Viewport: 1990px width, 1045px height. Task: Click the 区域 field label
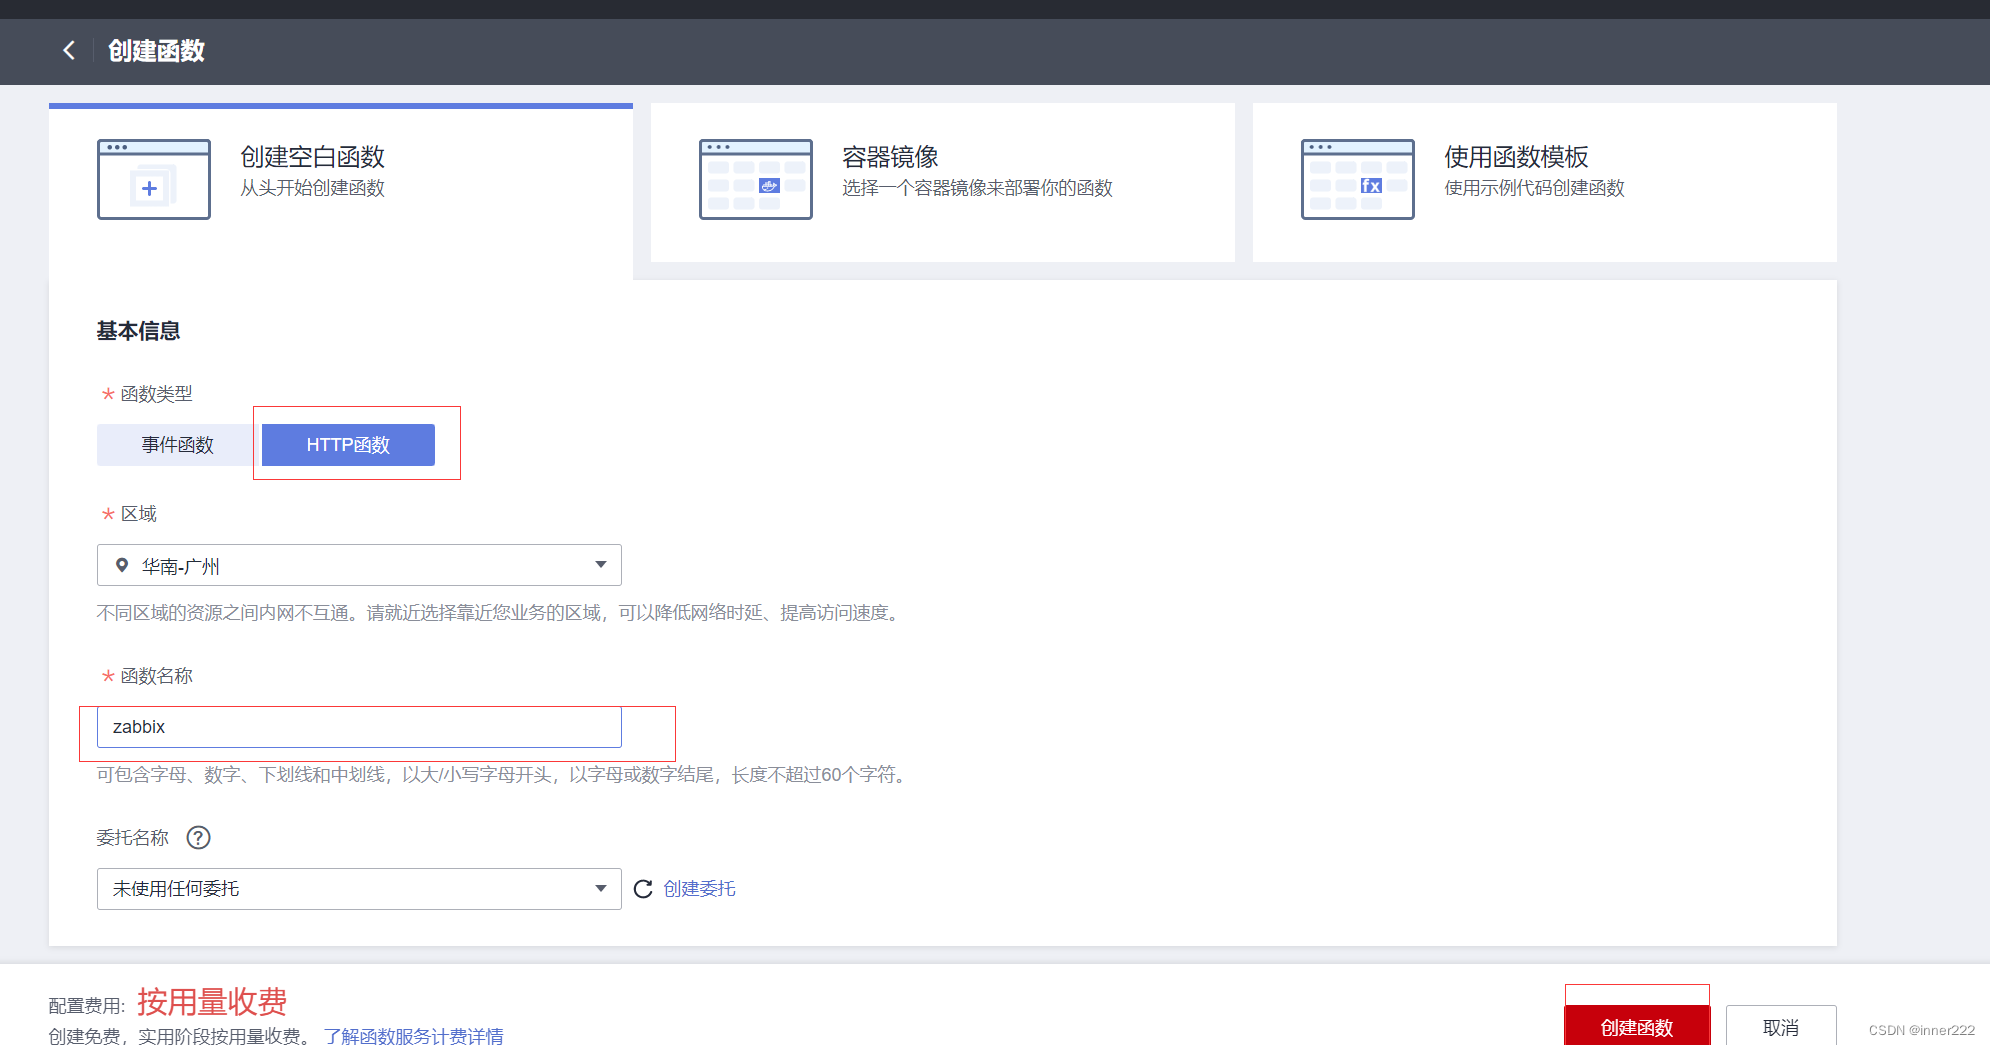click(139, 514)
